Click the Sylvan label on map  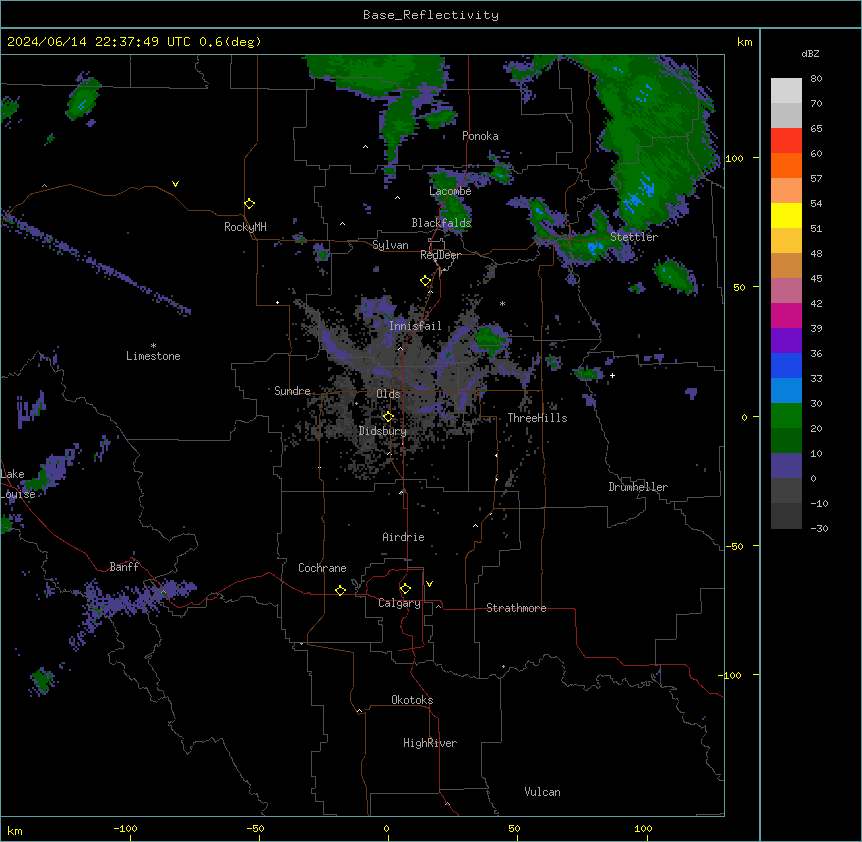(390, 245)
